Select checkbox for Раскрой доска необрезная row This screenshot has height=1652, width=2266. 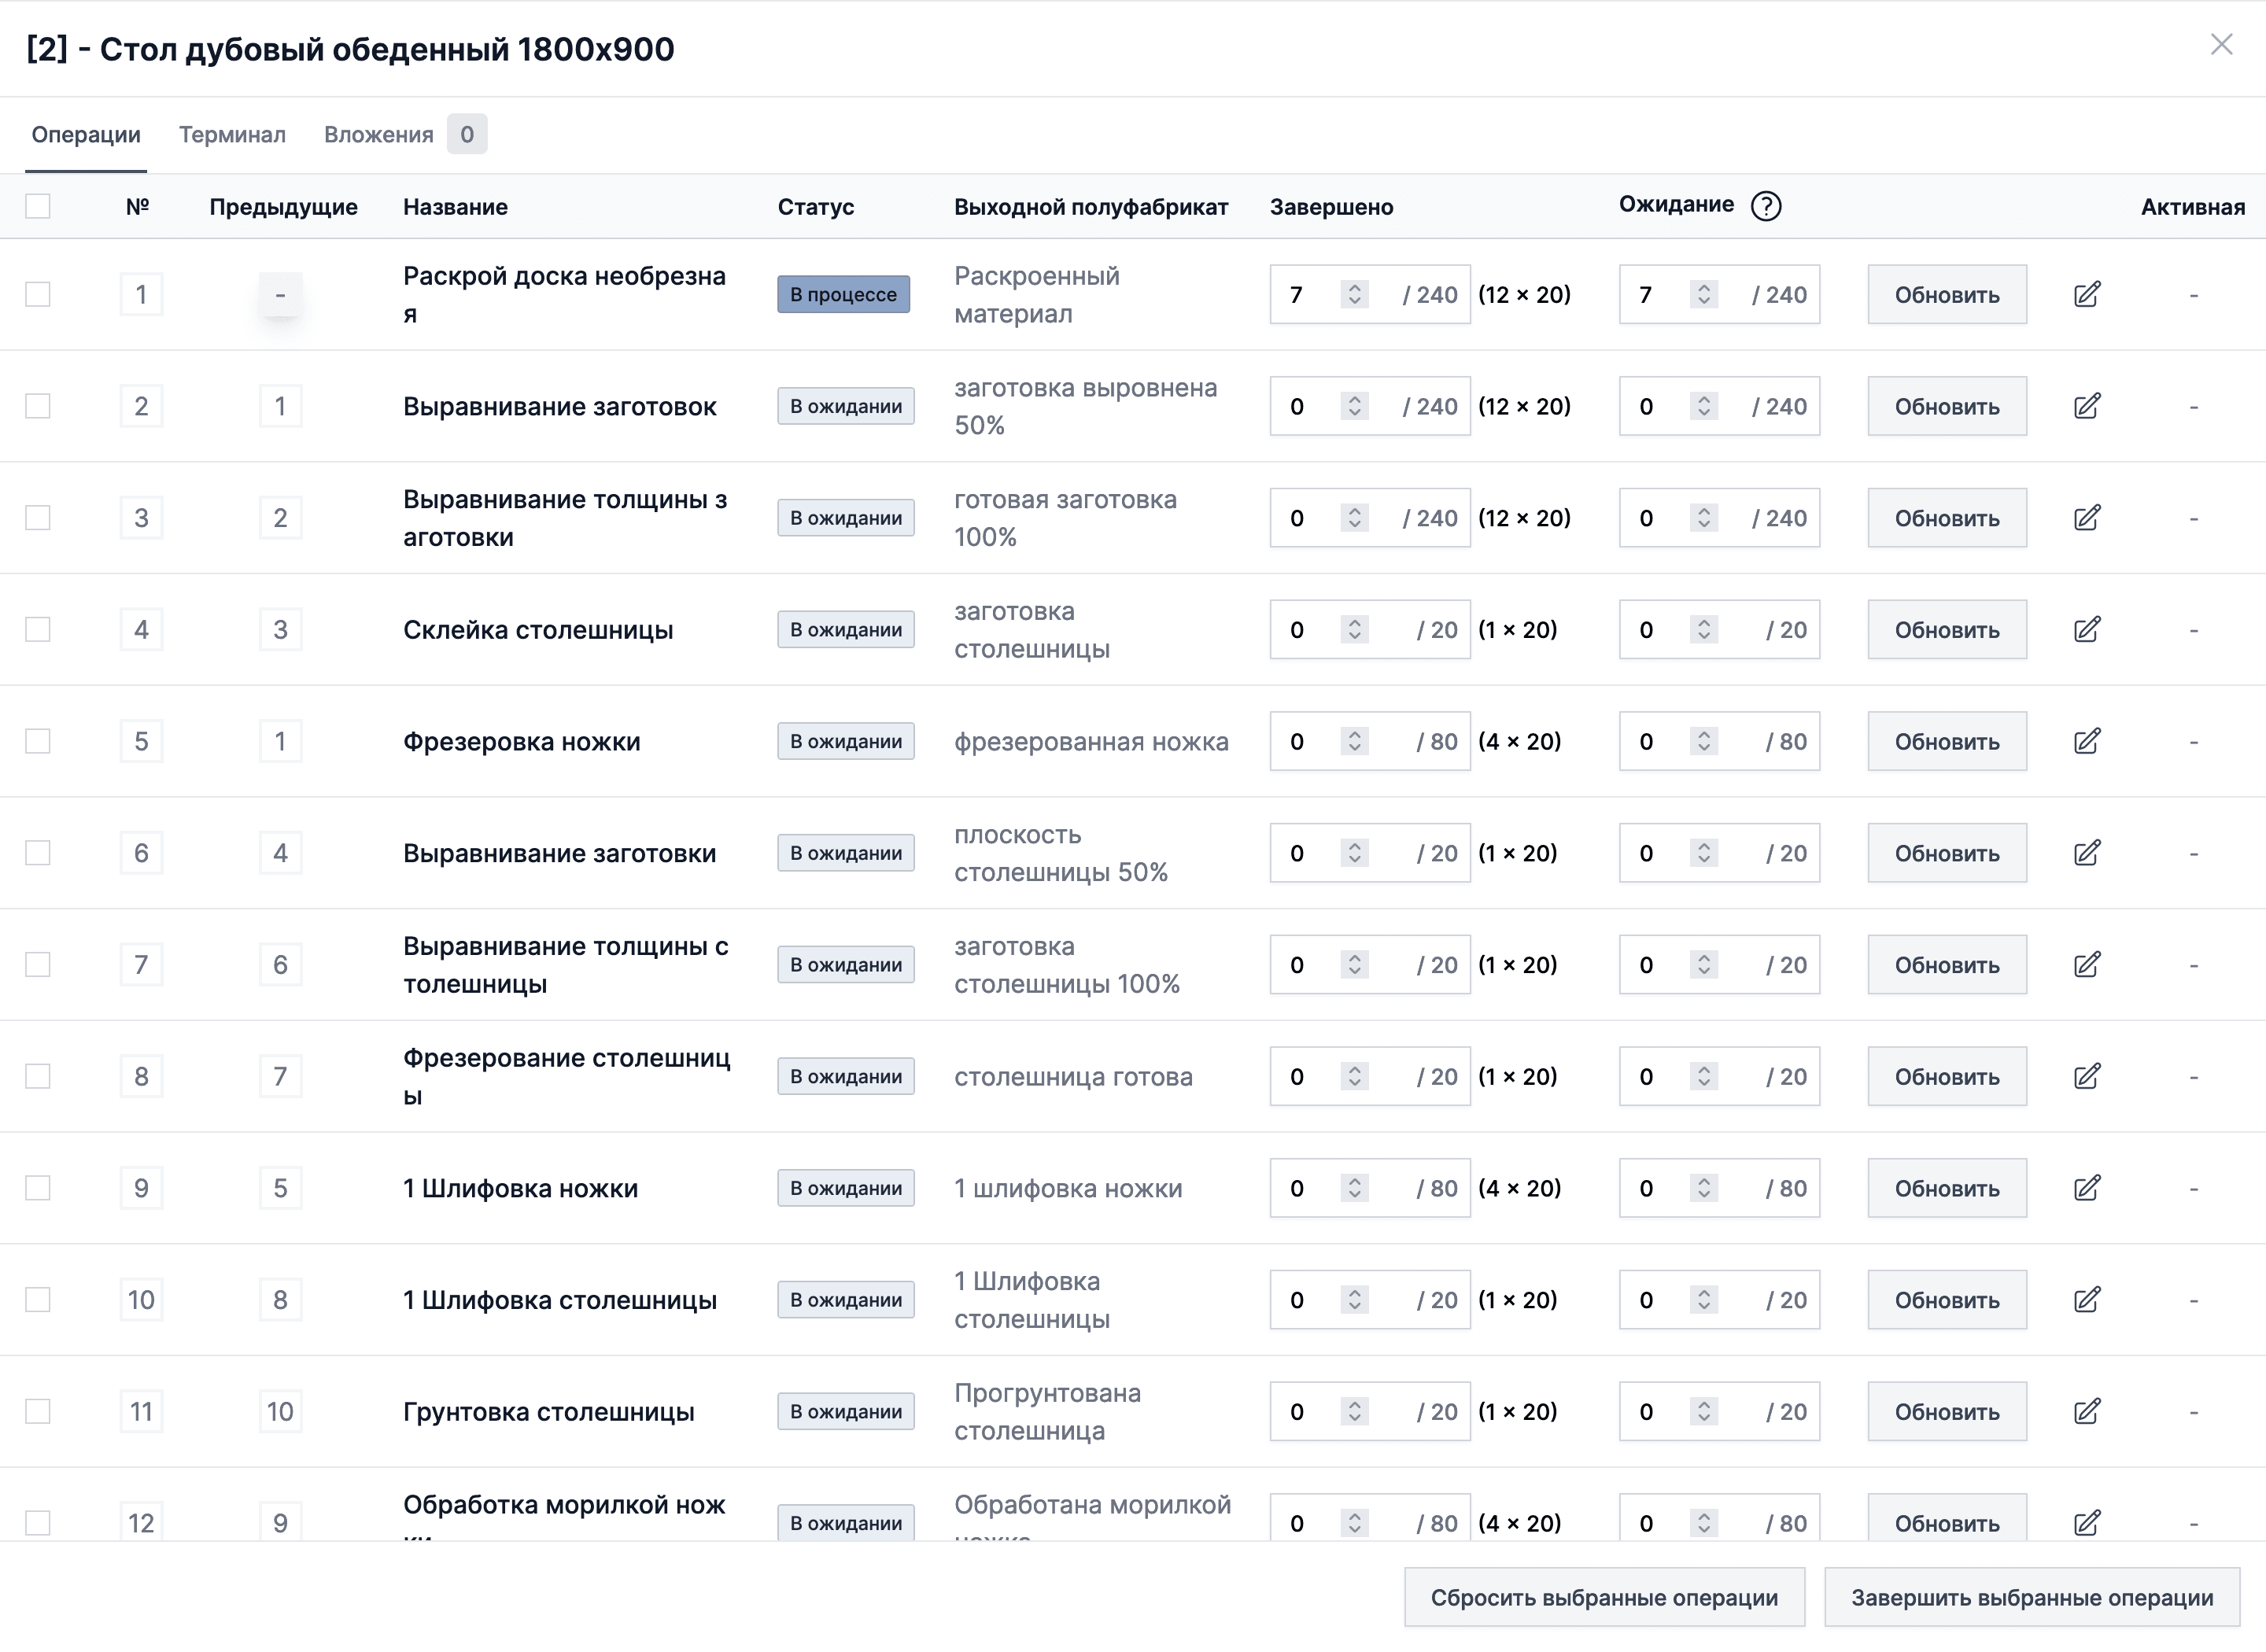(x=38, y=294)
